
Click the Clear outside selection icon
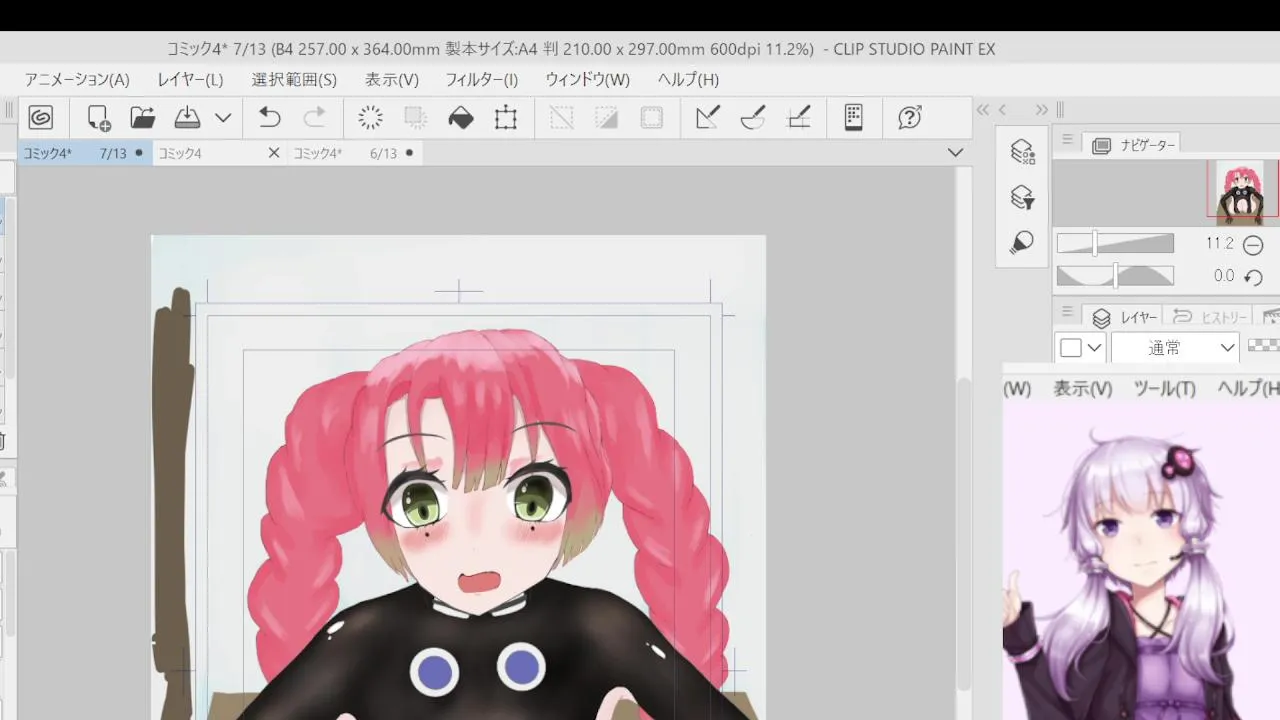(x=415, y=118)
